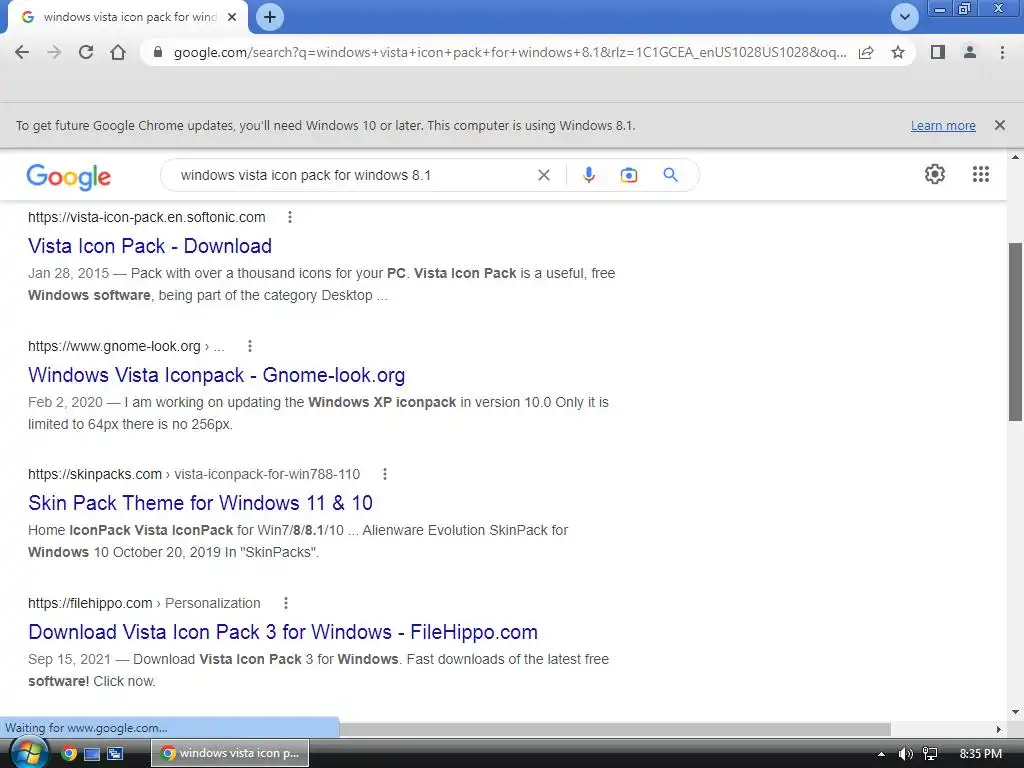Share this page from the address bar
1024x768 pixels.
coord(867,52)
